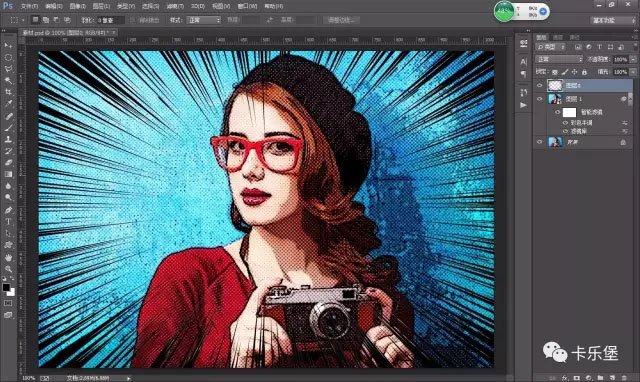The height and width of the screenshot is (382, 640).
Task: Open the 滤镜(T) Filter menu
Action: click(x=175, y=6)
